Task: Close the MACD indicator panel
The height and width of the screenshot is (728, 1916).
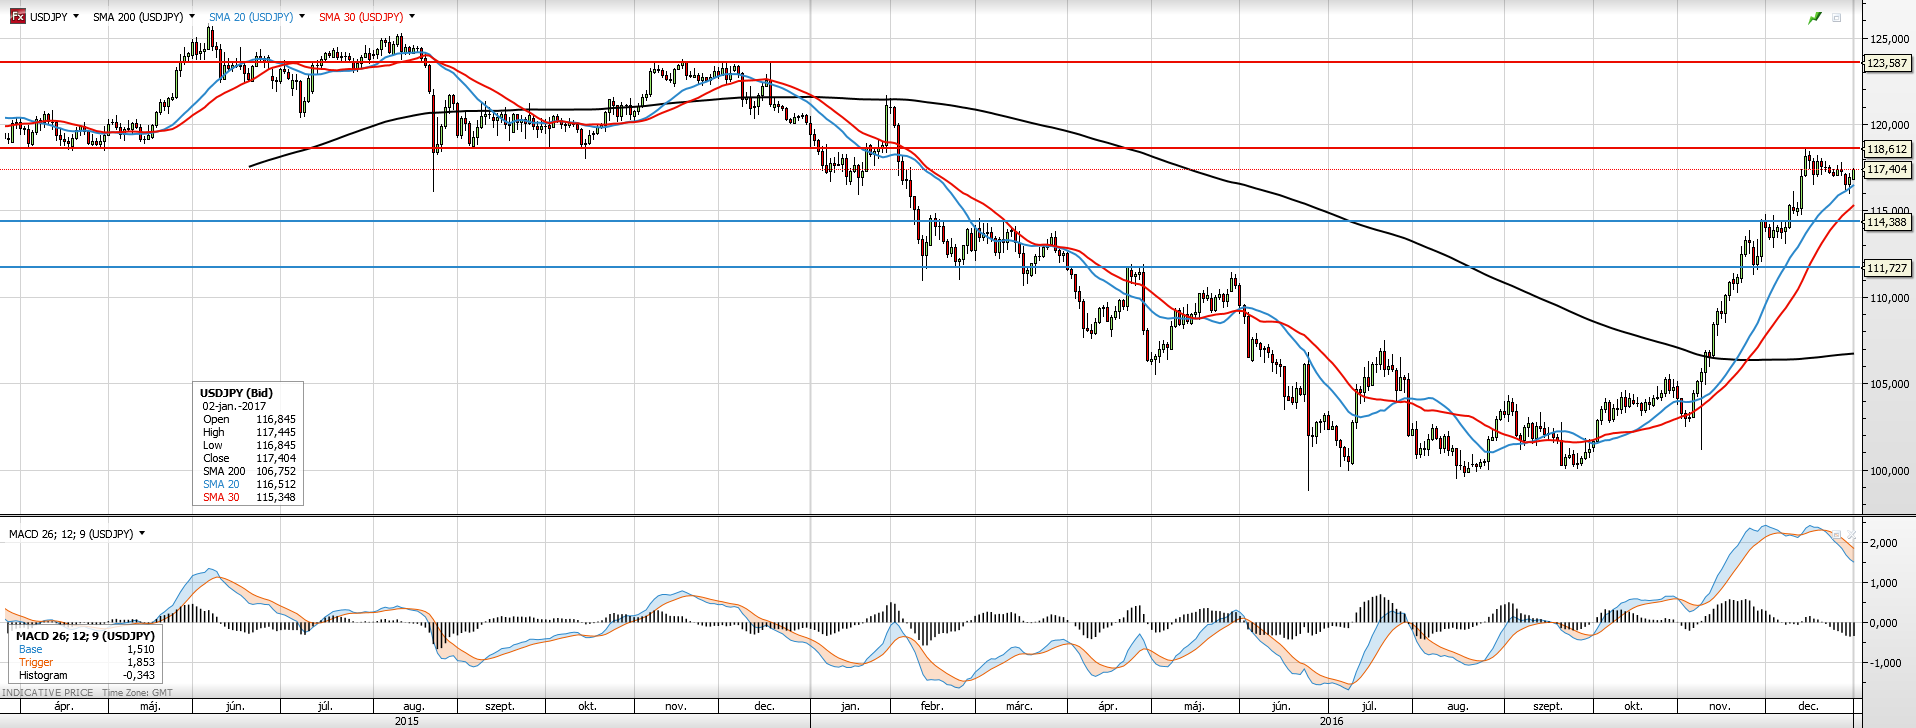Action: click(x=1851, y=535)
